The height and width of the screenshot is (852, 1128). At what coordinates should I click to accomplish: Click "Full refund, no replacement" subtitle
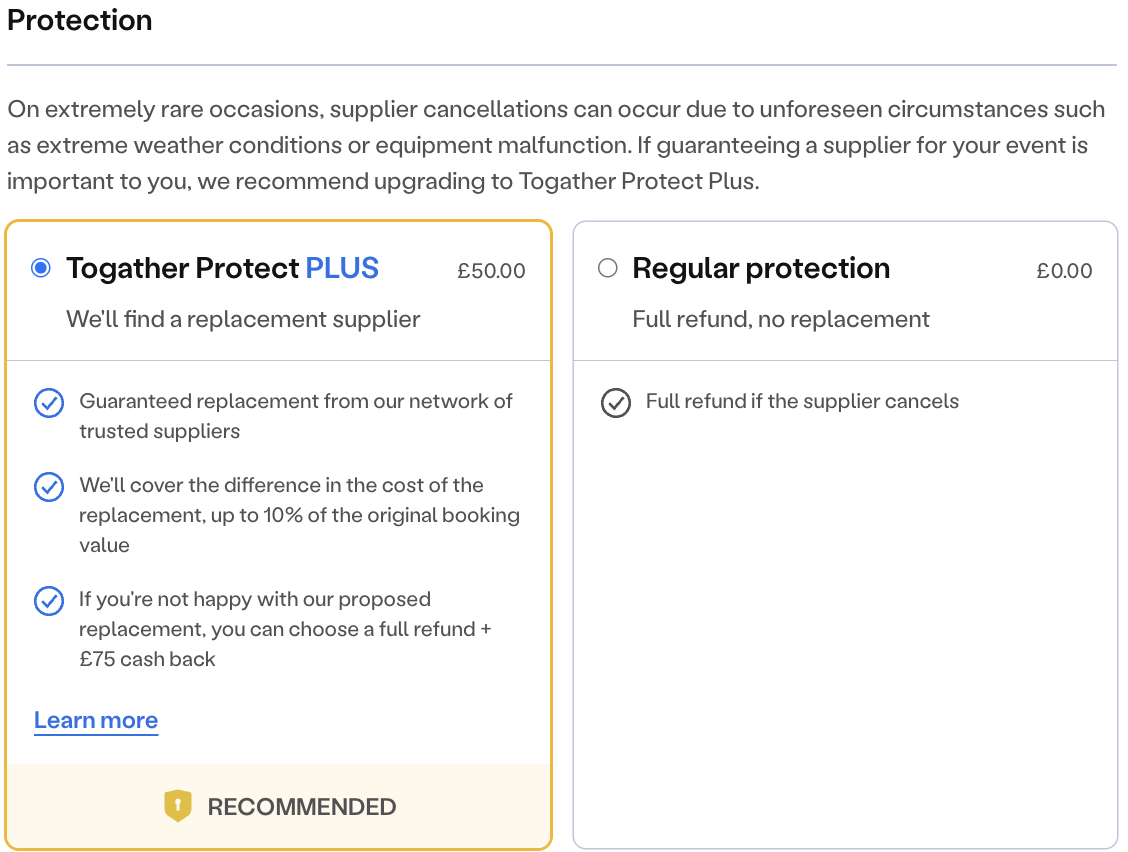pos(781,320)
